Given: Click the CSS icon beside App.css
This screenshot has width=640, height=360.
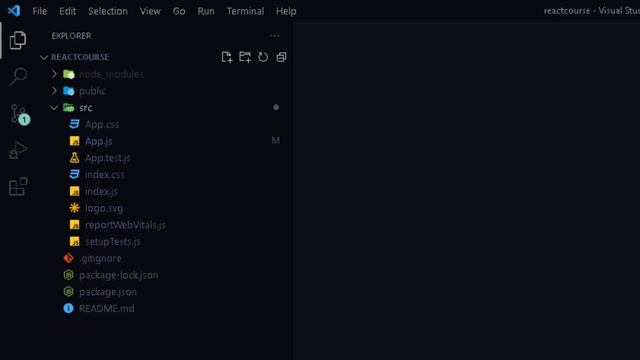Looking at the screenshot, I should (74, 124).
